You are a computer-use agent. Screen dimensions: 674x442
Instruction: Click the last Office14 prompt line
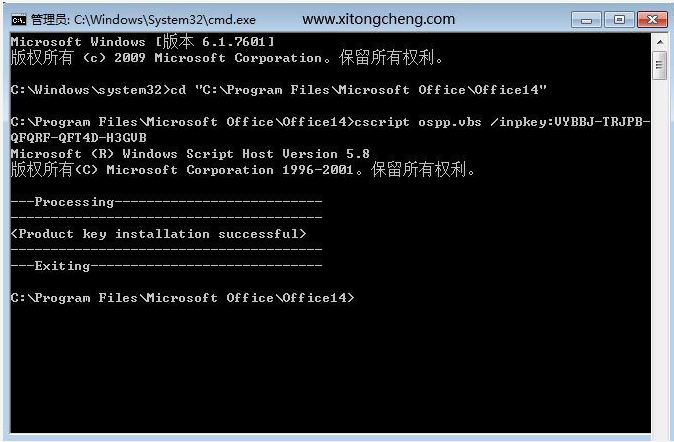click(x=182, y=298)
